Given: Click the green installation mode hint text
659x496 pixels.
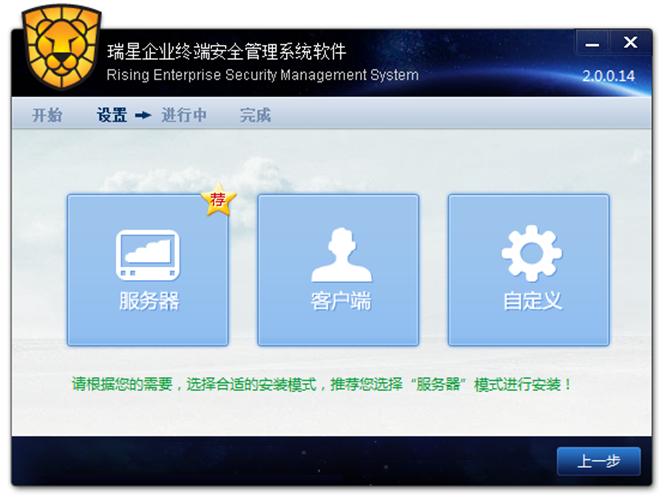Looking at the screenshot, I should coord(322,384).
